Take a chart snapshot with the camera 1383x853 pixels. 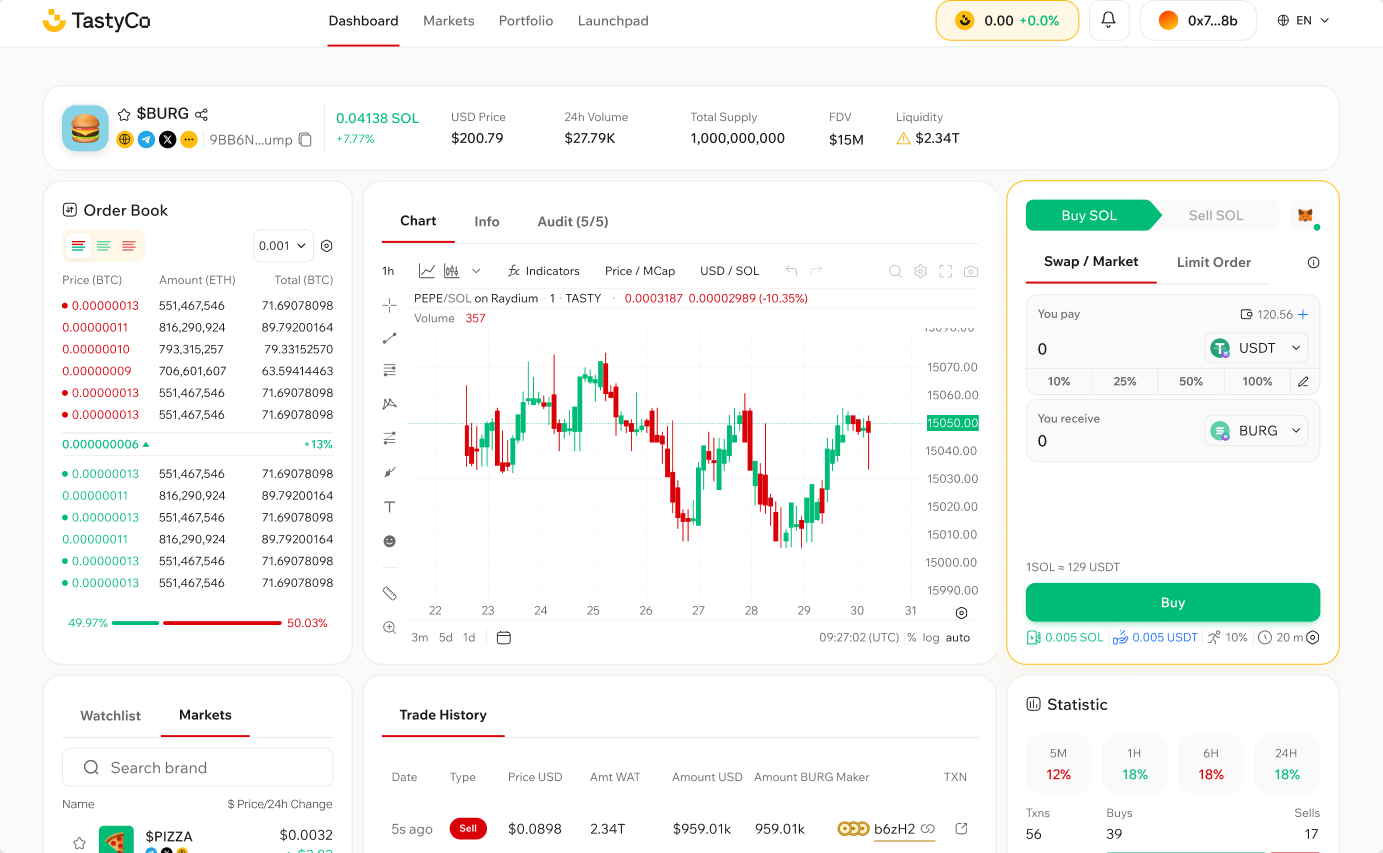971,271
